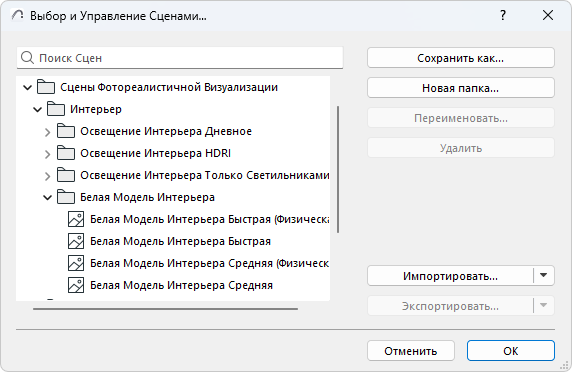The height and width of the screenshot is (372, 572).
Task: Click the Переименовать... button
Action: point(461,118)
